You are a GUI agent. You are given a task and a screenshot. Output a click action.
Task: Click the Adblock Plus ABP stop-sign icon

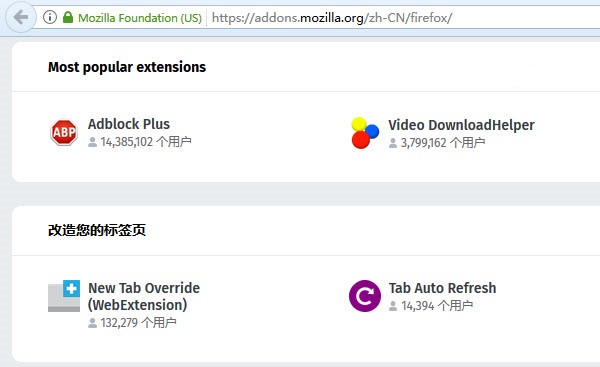pos(64,132)
